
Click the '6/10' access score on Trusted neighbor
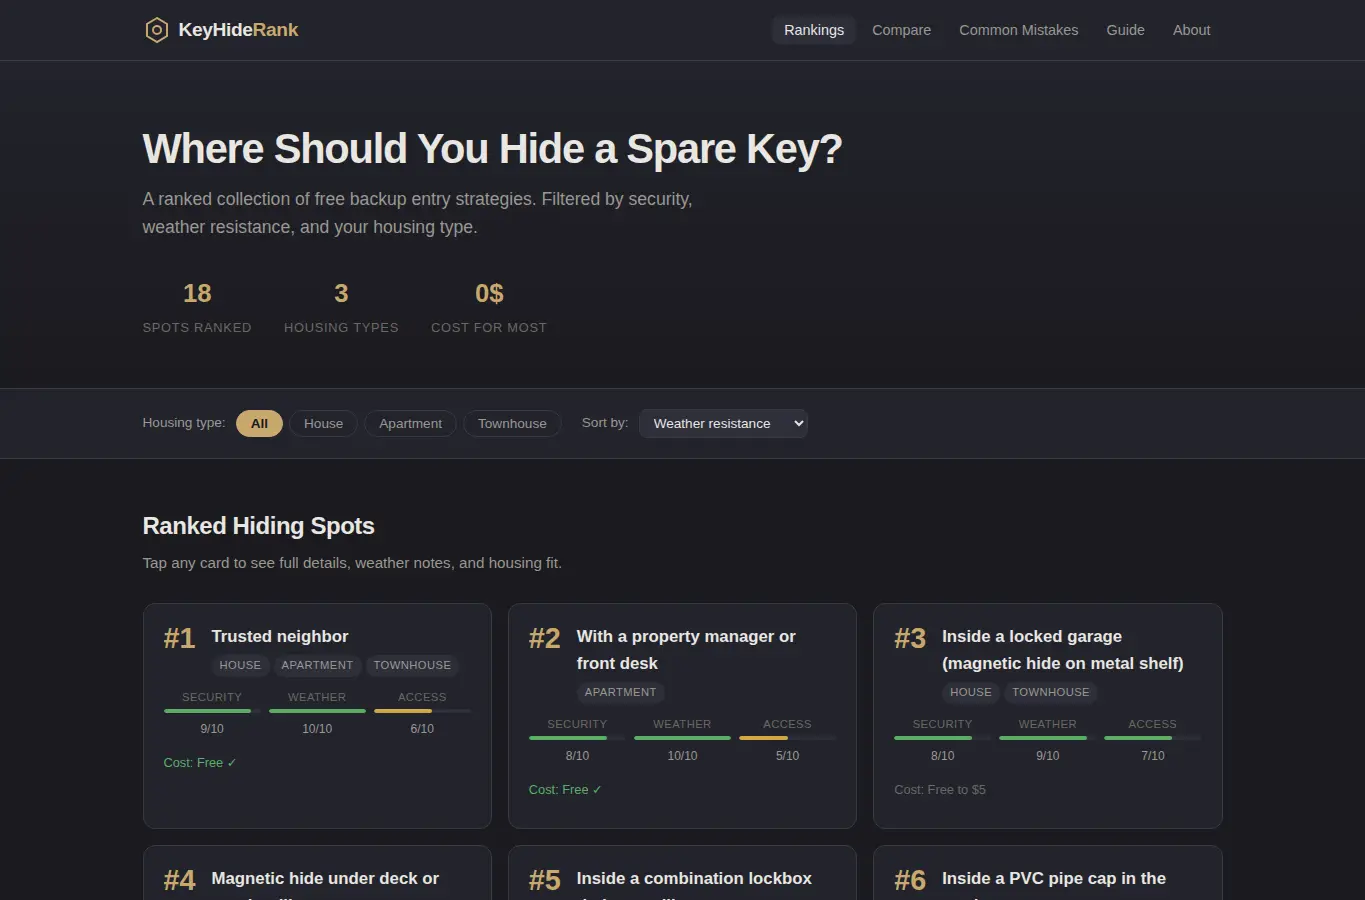[422, 729]
